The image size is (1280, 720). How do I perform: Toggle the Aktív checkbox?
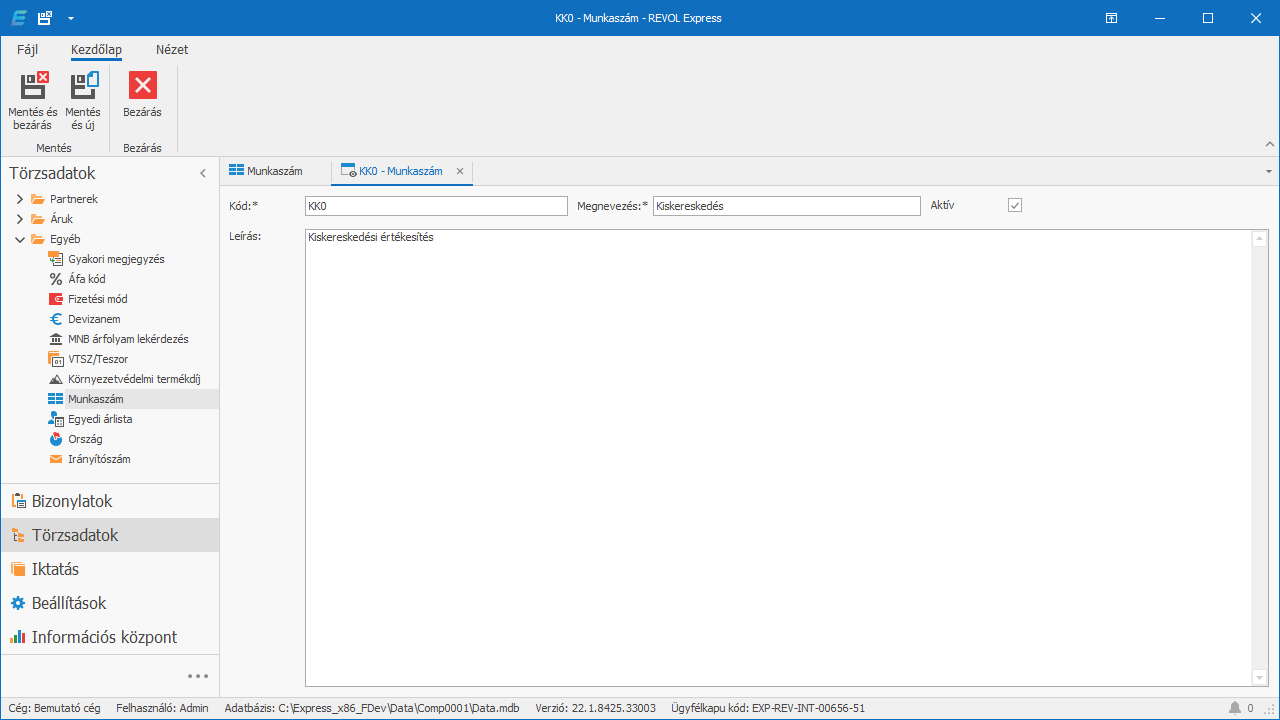(x=1015, y=205)
